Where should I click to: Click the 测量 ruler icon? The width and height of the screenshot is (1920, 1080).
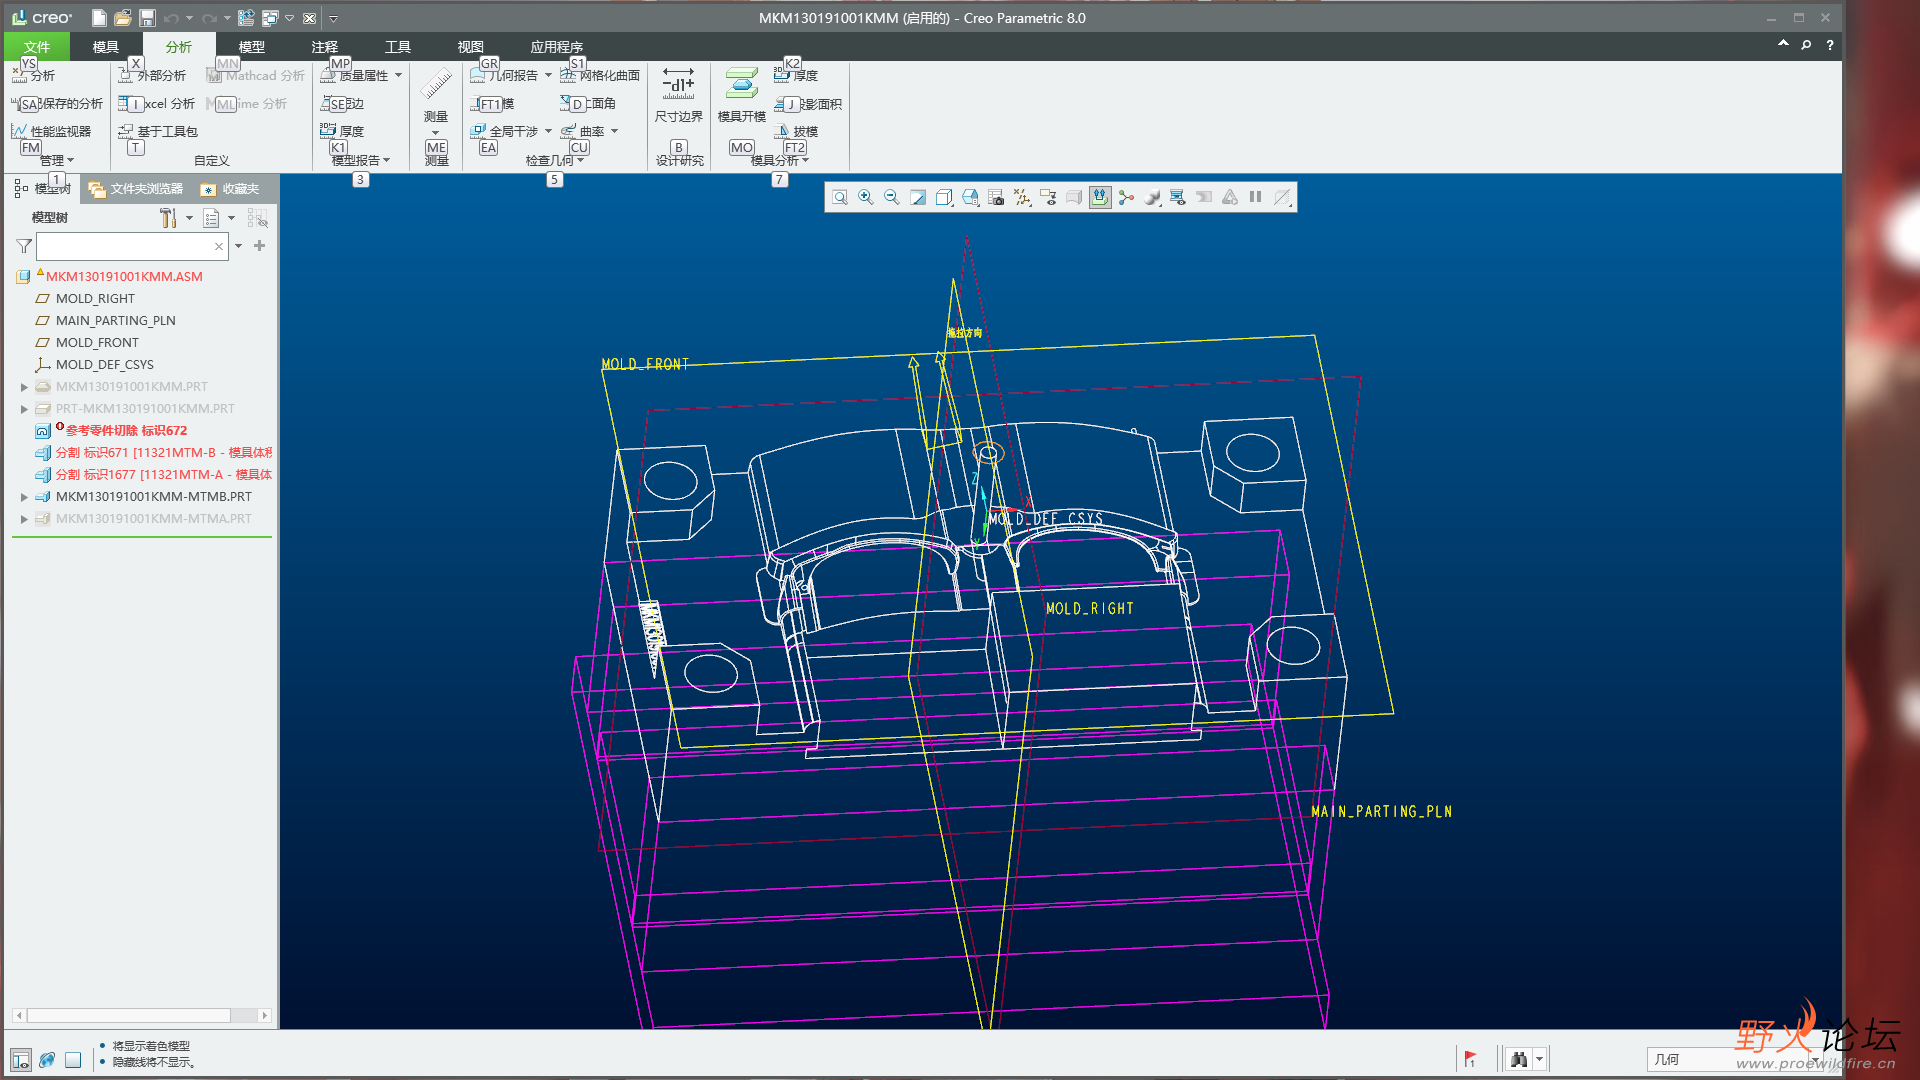[x=436, y=84]
